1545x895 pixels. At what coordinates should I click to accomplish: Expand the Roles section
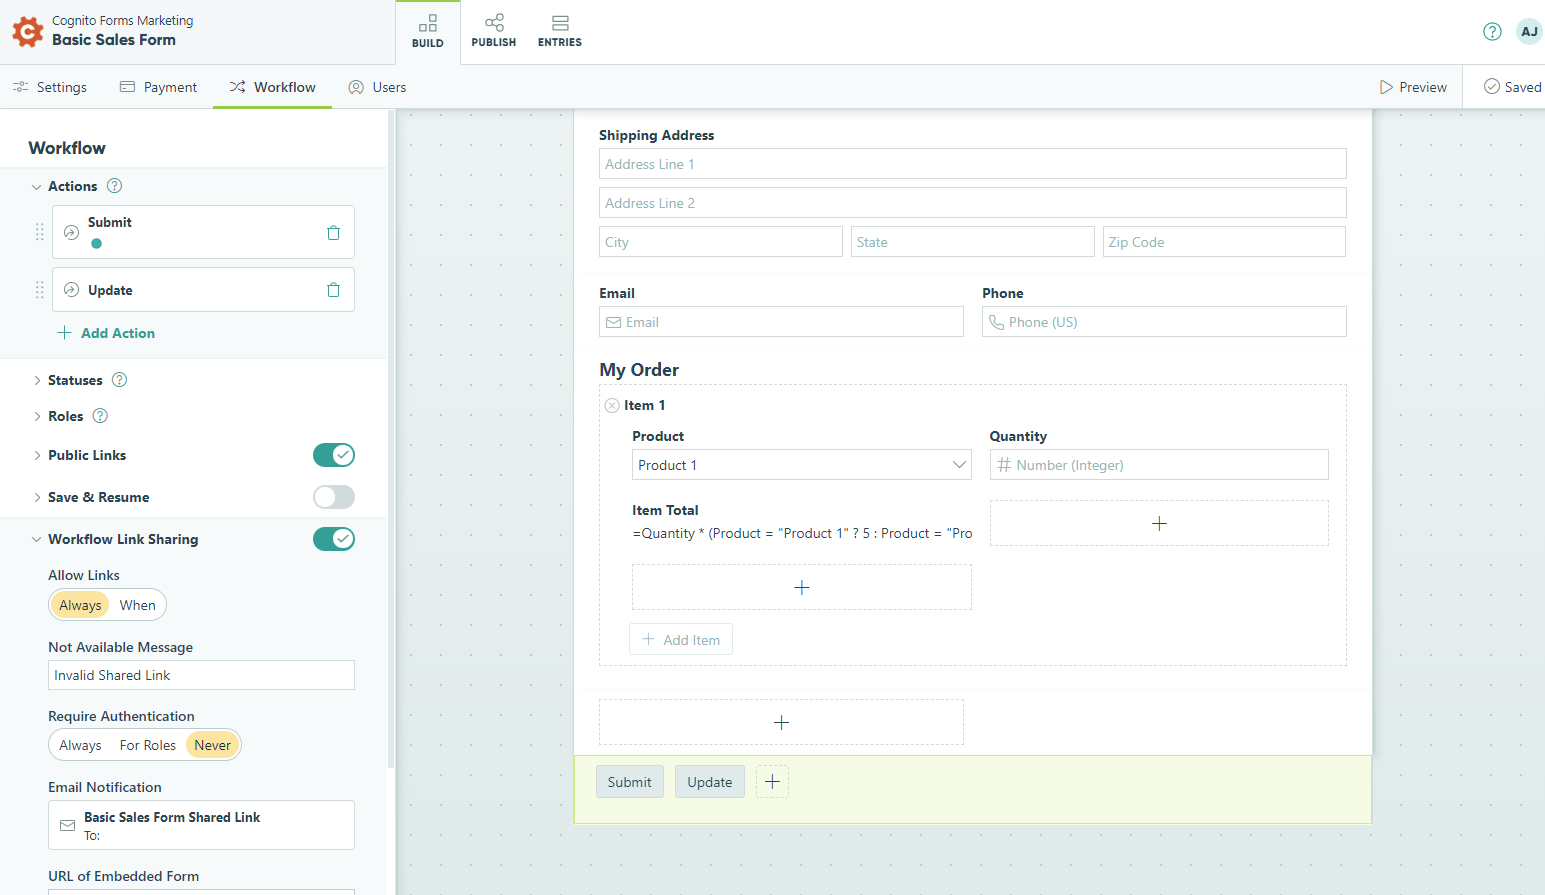pyautogui.click(x=37, y=416)
